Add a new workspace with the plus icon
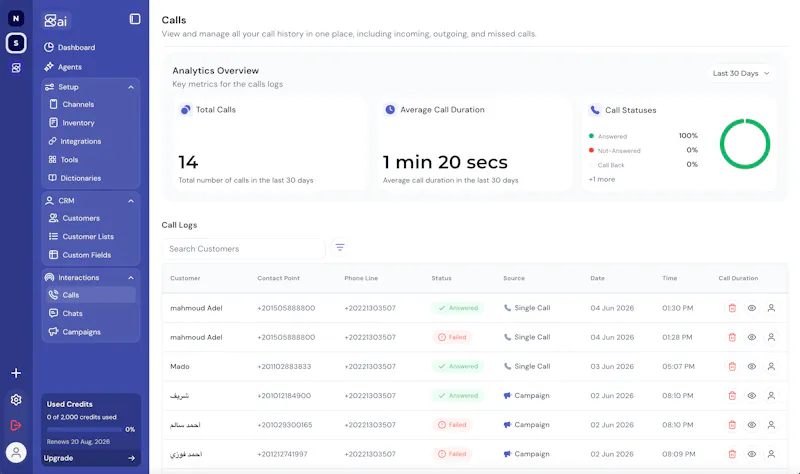Screen dimensions: 800x474 pos(16,373)
